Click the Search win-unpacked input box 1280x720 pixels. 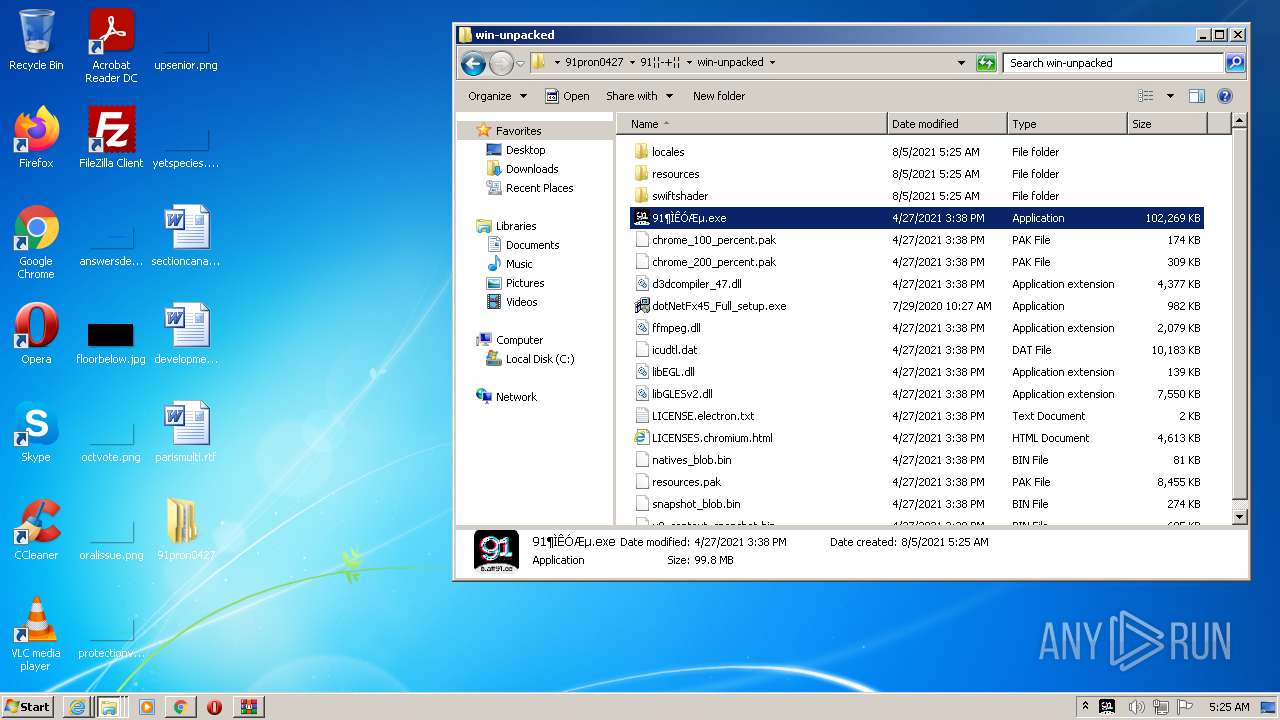pyautogui.click(x=1113, y=62)
